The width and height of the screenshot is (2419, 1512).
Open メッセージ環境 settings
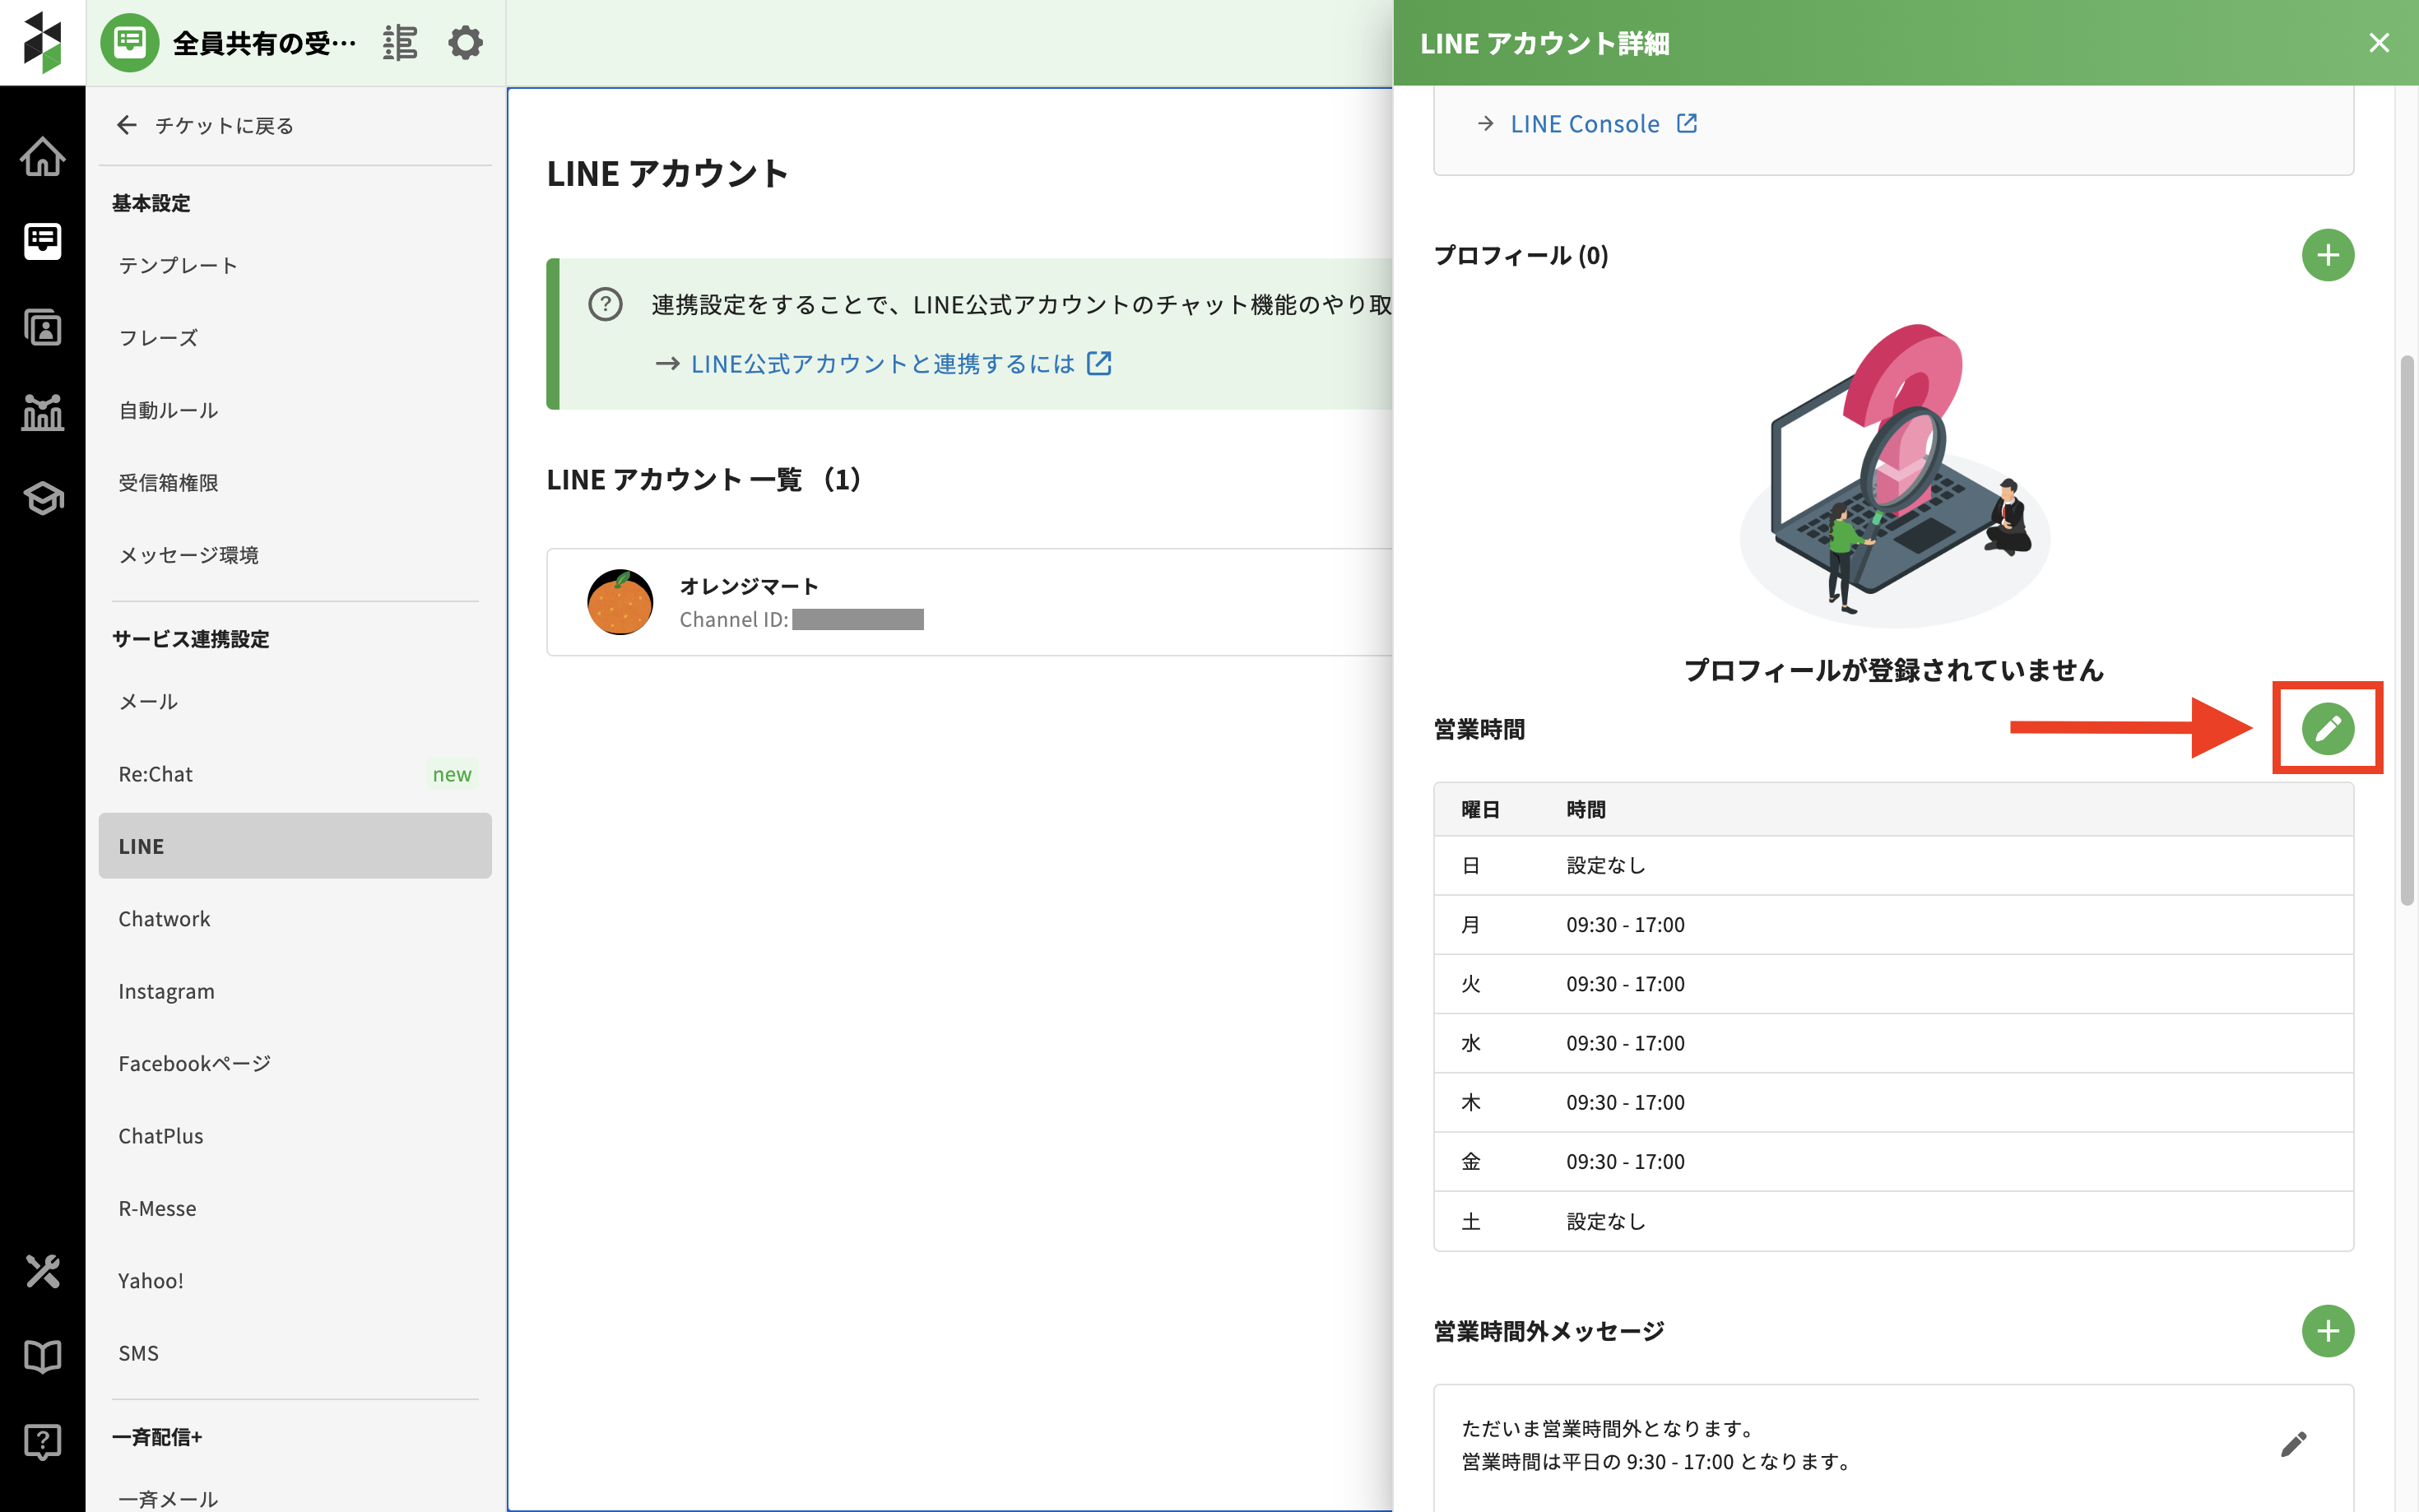click(295, 555)
